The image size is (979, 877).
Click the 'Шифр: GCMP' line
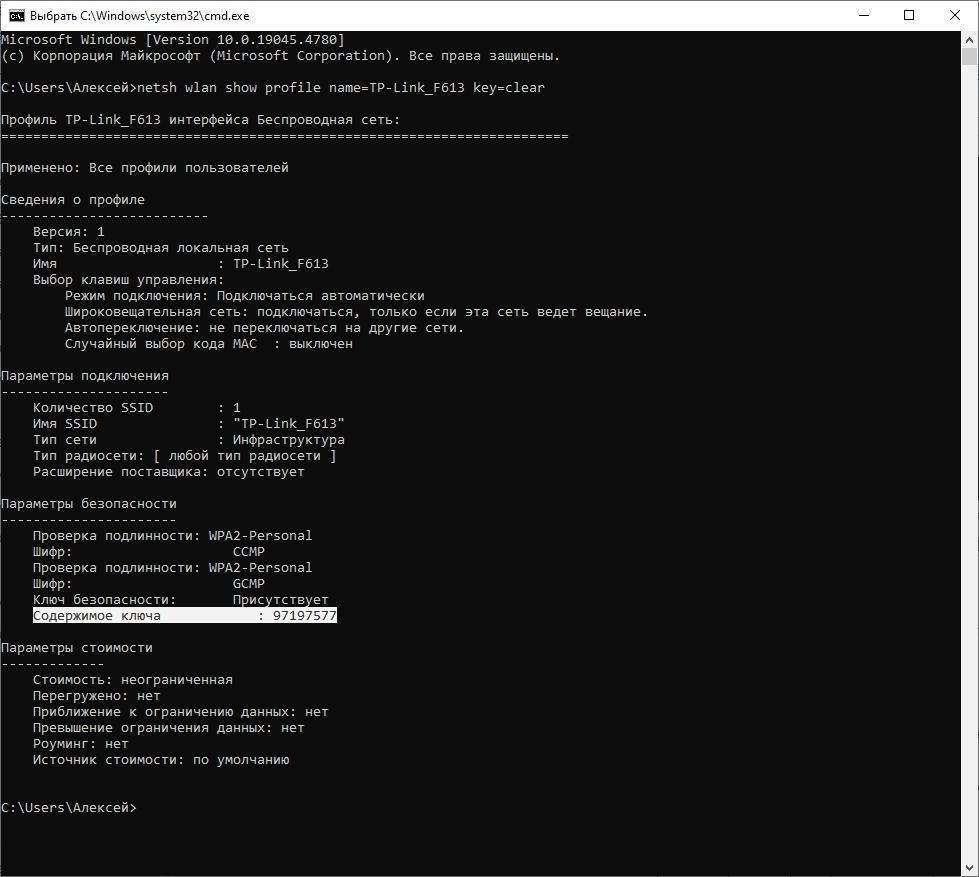click(149, 584)
